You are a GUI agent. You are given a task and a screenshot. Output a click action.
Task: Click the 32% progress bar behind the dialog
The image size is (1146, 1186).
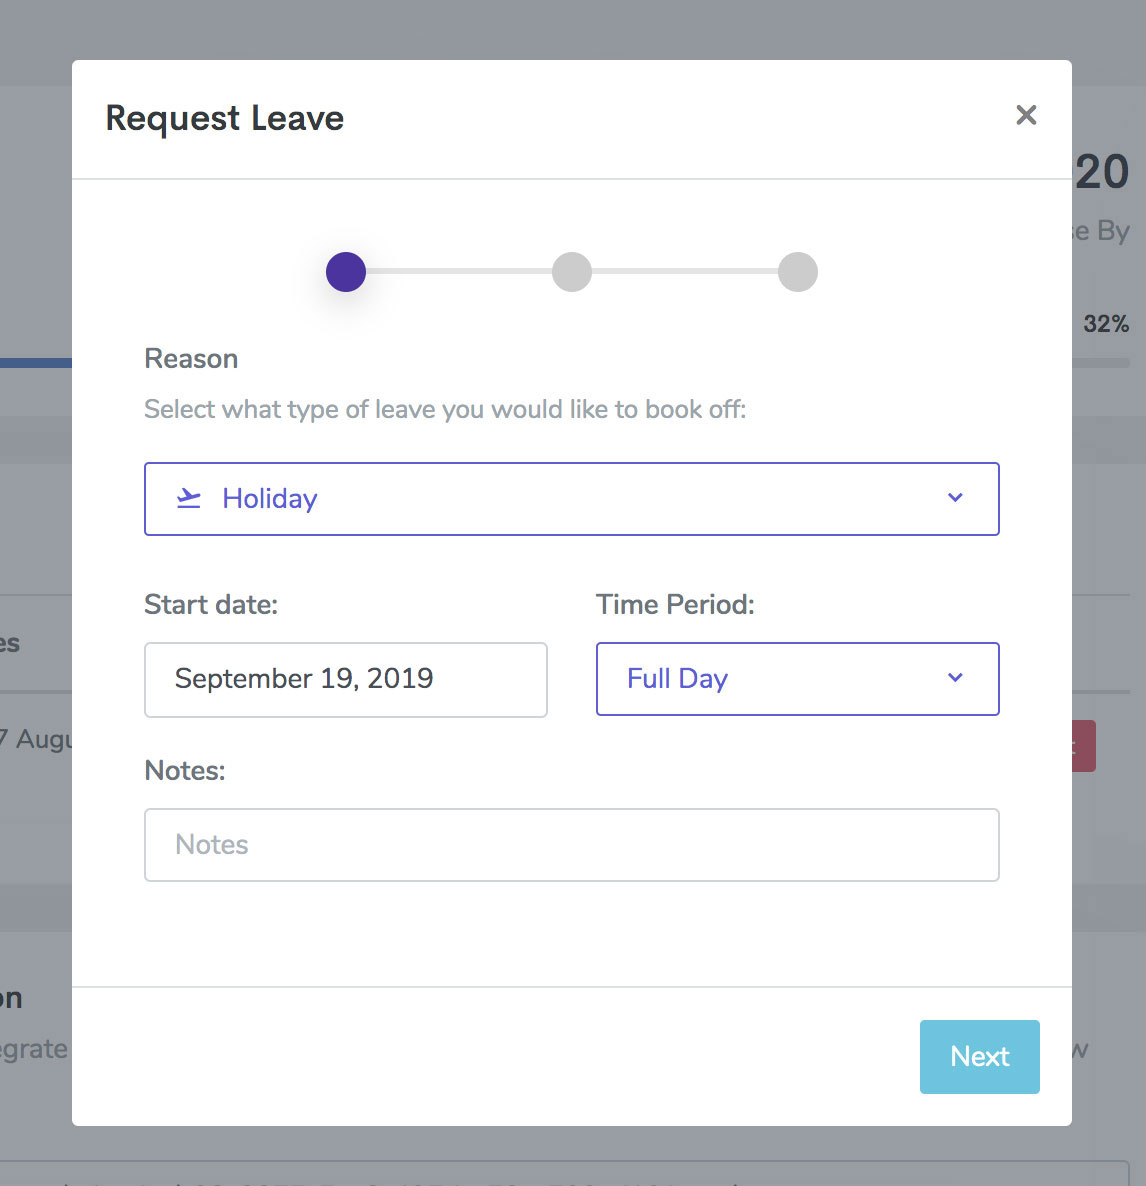1100,363
